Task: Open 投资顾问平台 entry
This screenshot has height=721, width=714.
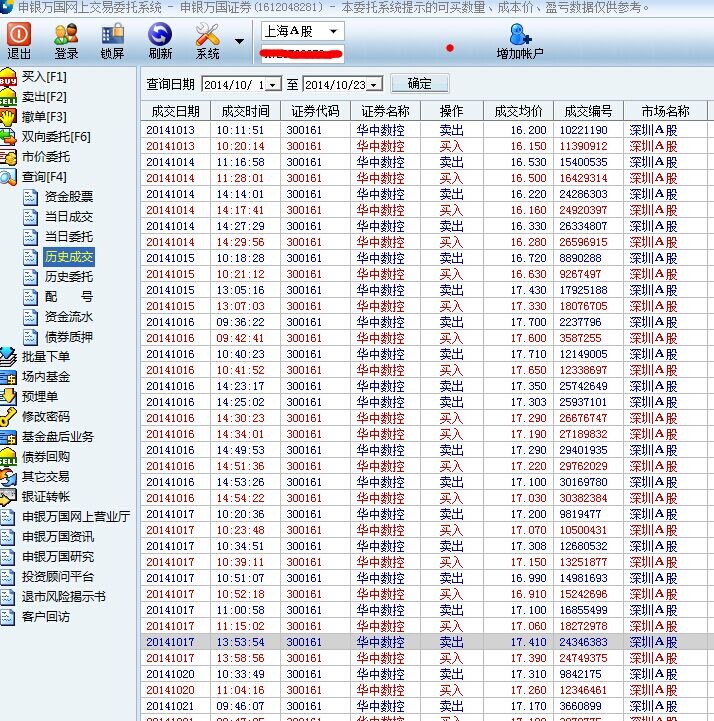Action: tap(58, 577)
